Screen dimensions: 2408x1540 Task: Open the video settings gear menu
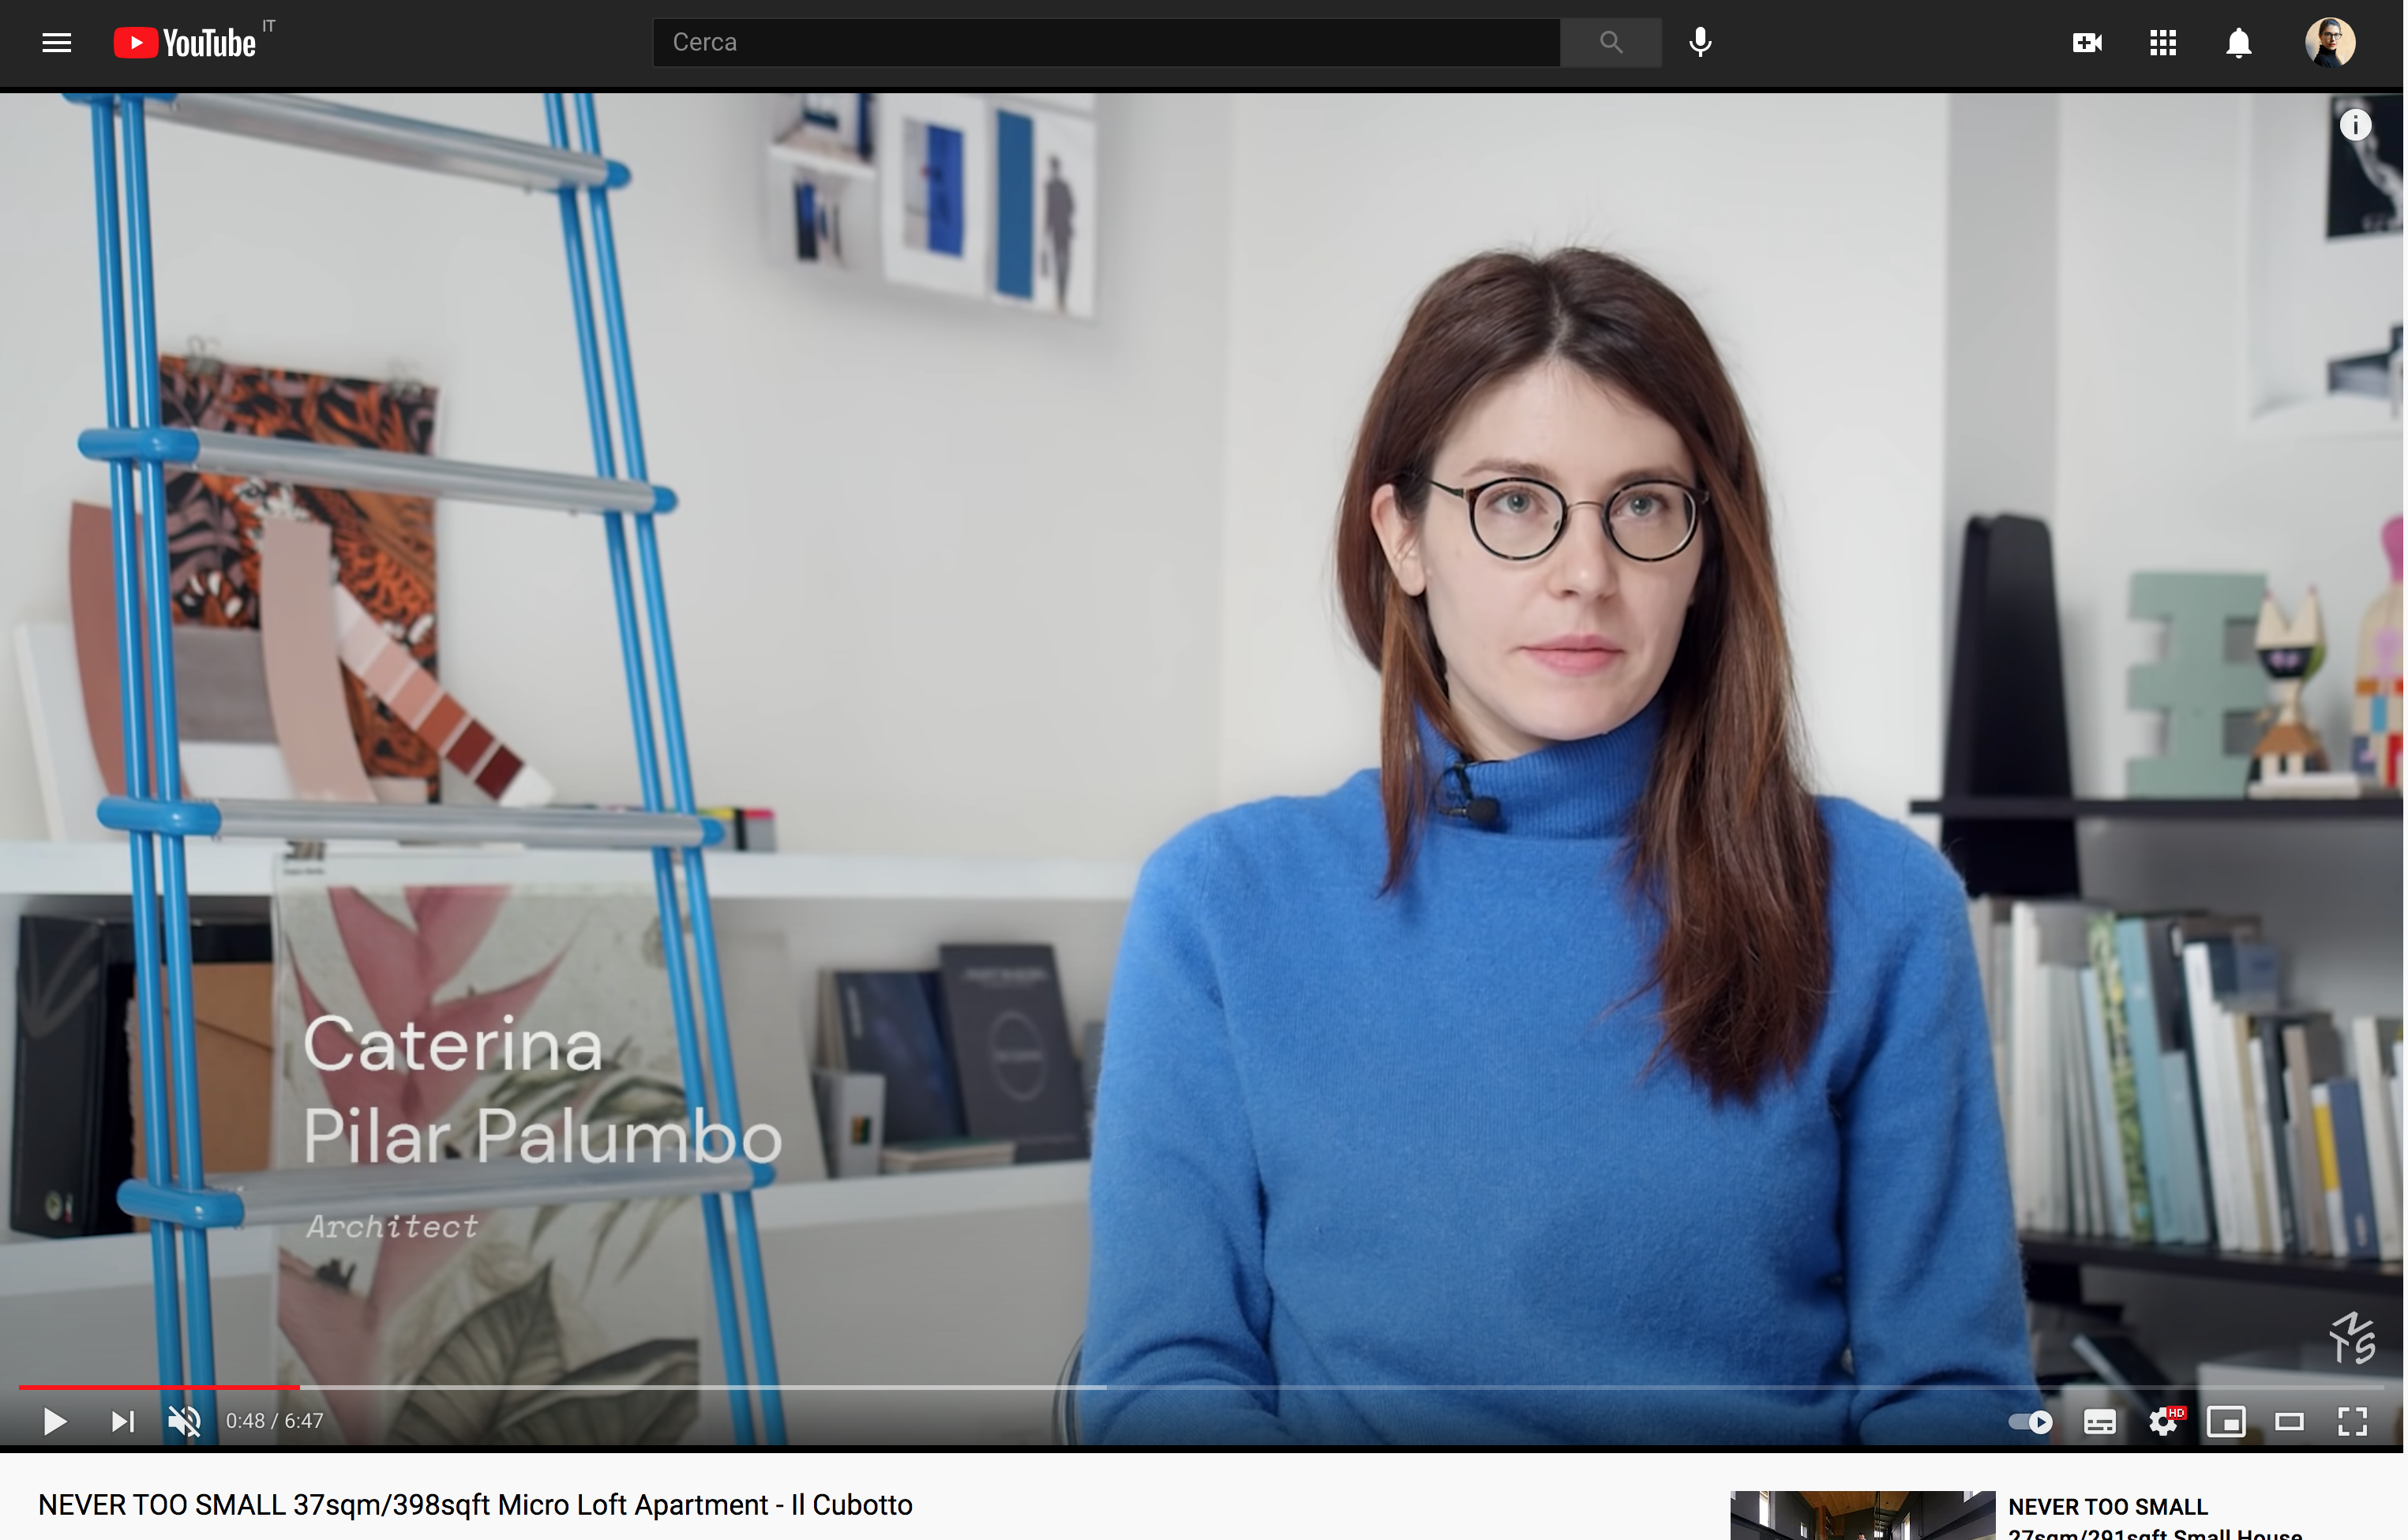(x=2163, y=1421)
